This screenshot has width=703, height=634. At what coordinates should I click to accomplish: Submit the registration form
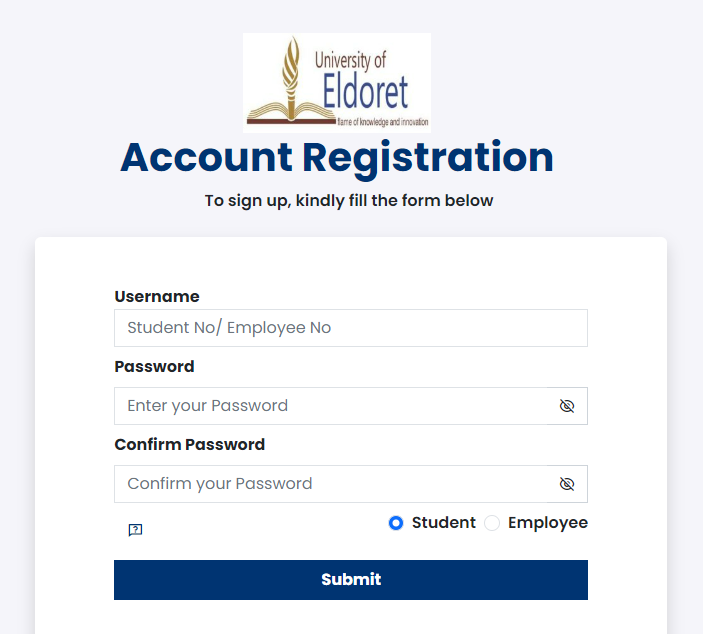351,580
